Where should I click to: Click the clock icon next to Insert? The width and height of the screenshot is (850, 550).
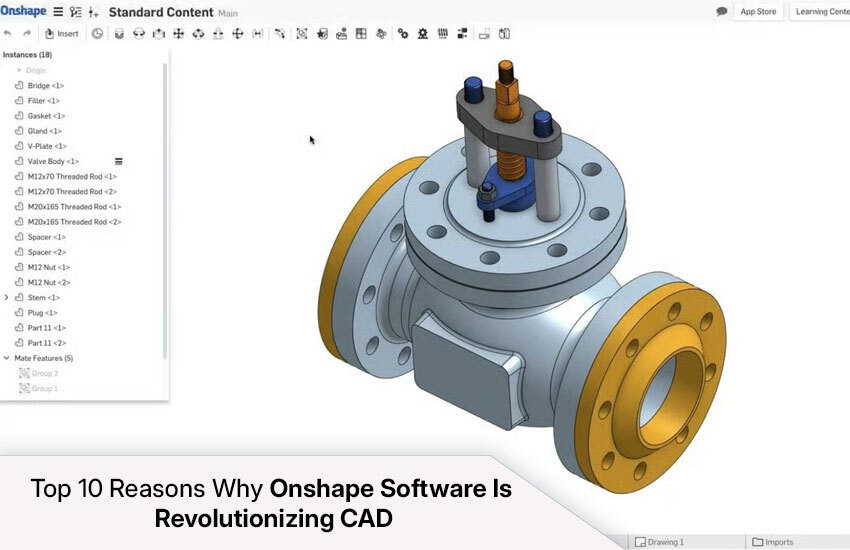[x=97, y=34]
